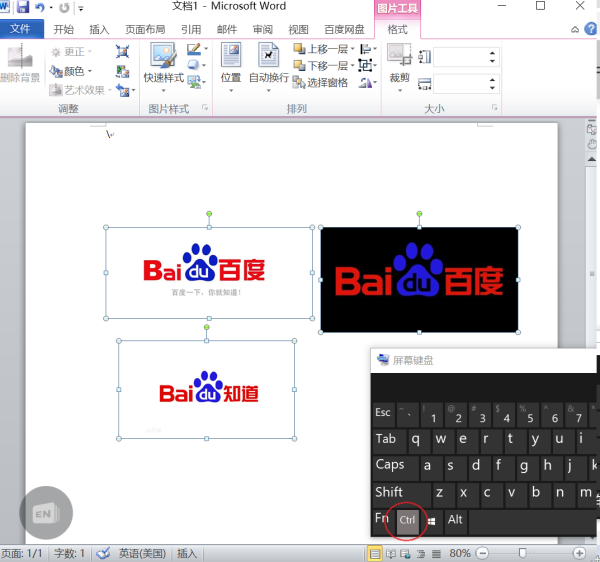Switch to Outline view icon

[x=421, y=553]
